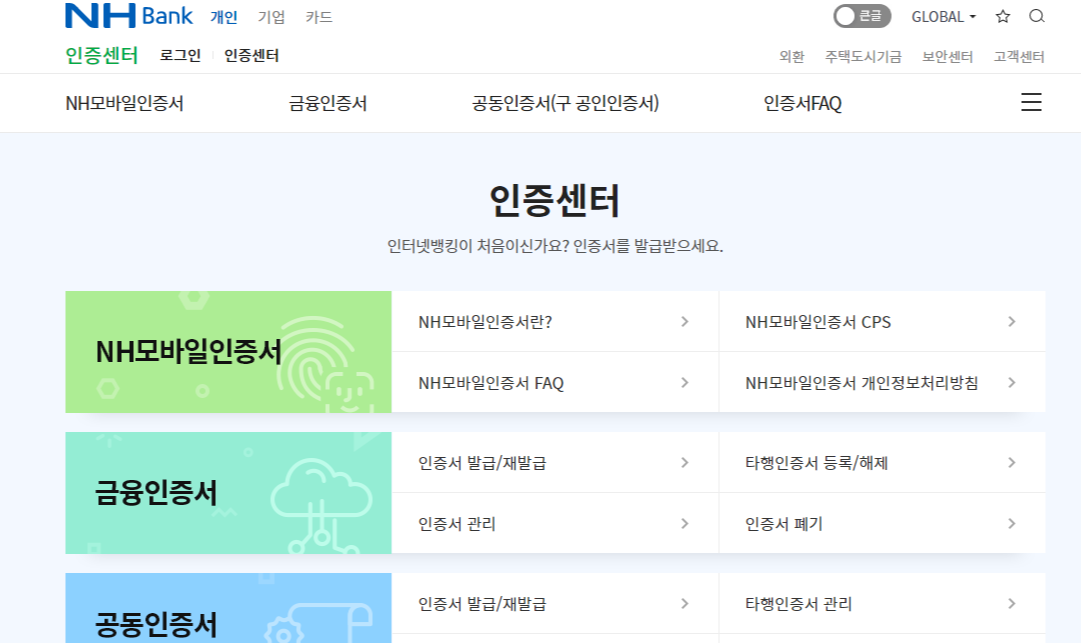Select the 카드 tab

pyautogui.click(x=319, y=17)
